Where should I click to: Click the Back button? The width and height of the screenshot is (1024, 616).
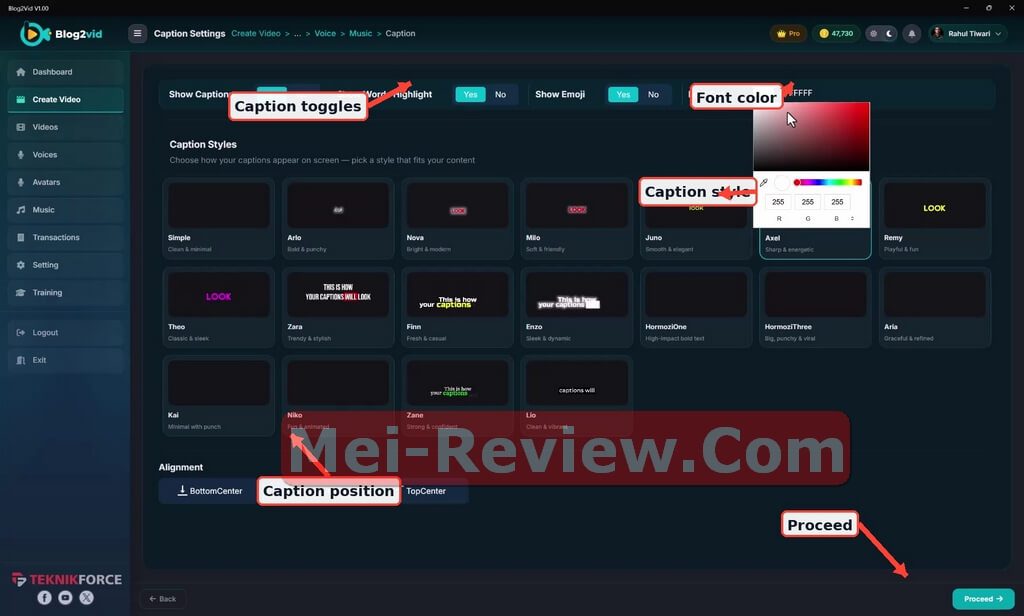[163, 598]
